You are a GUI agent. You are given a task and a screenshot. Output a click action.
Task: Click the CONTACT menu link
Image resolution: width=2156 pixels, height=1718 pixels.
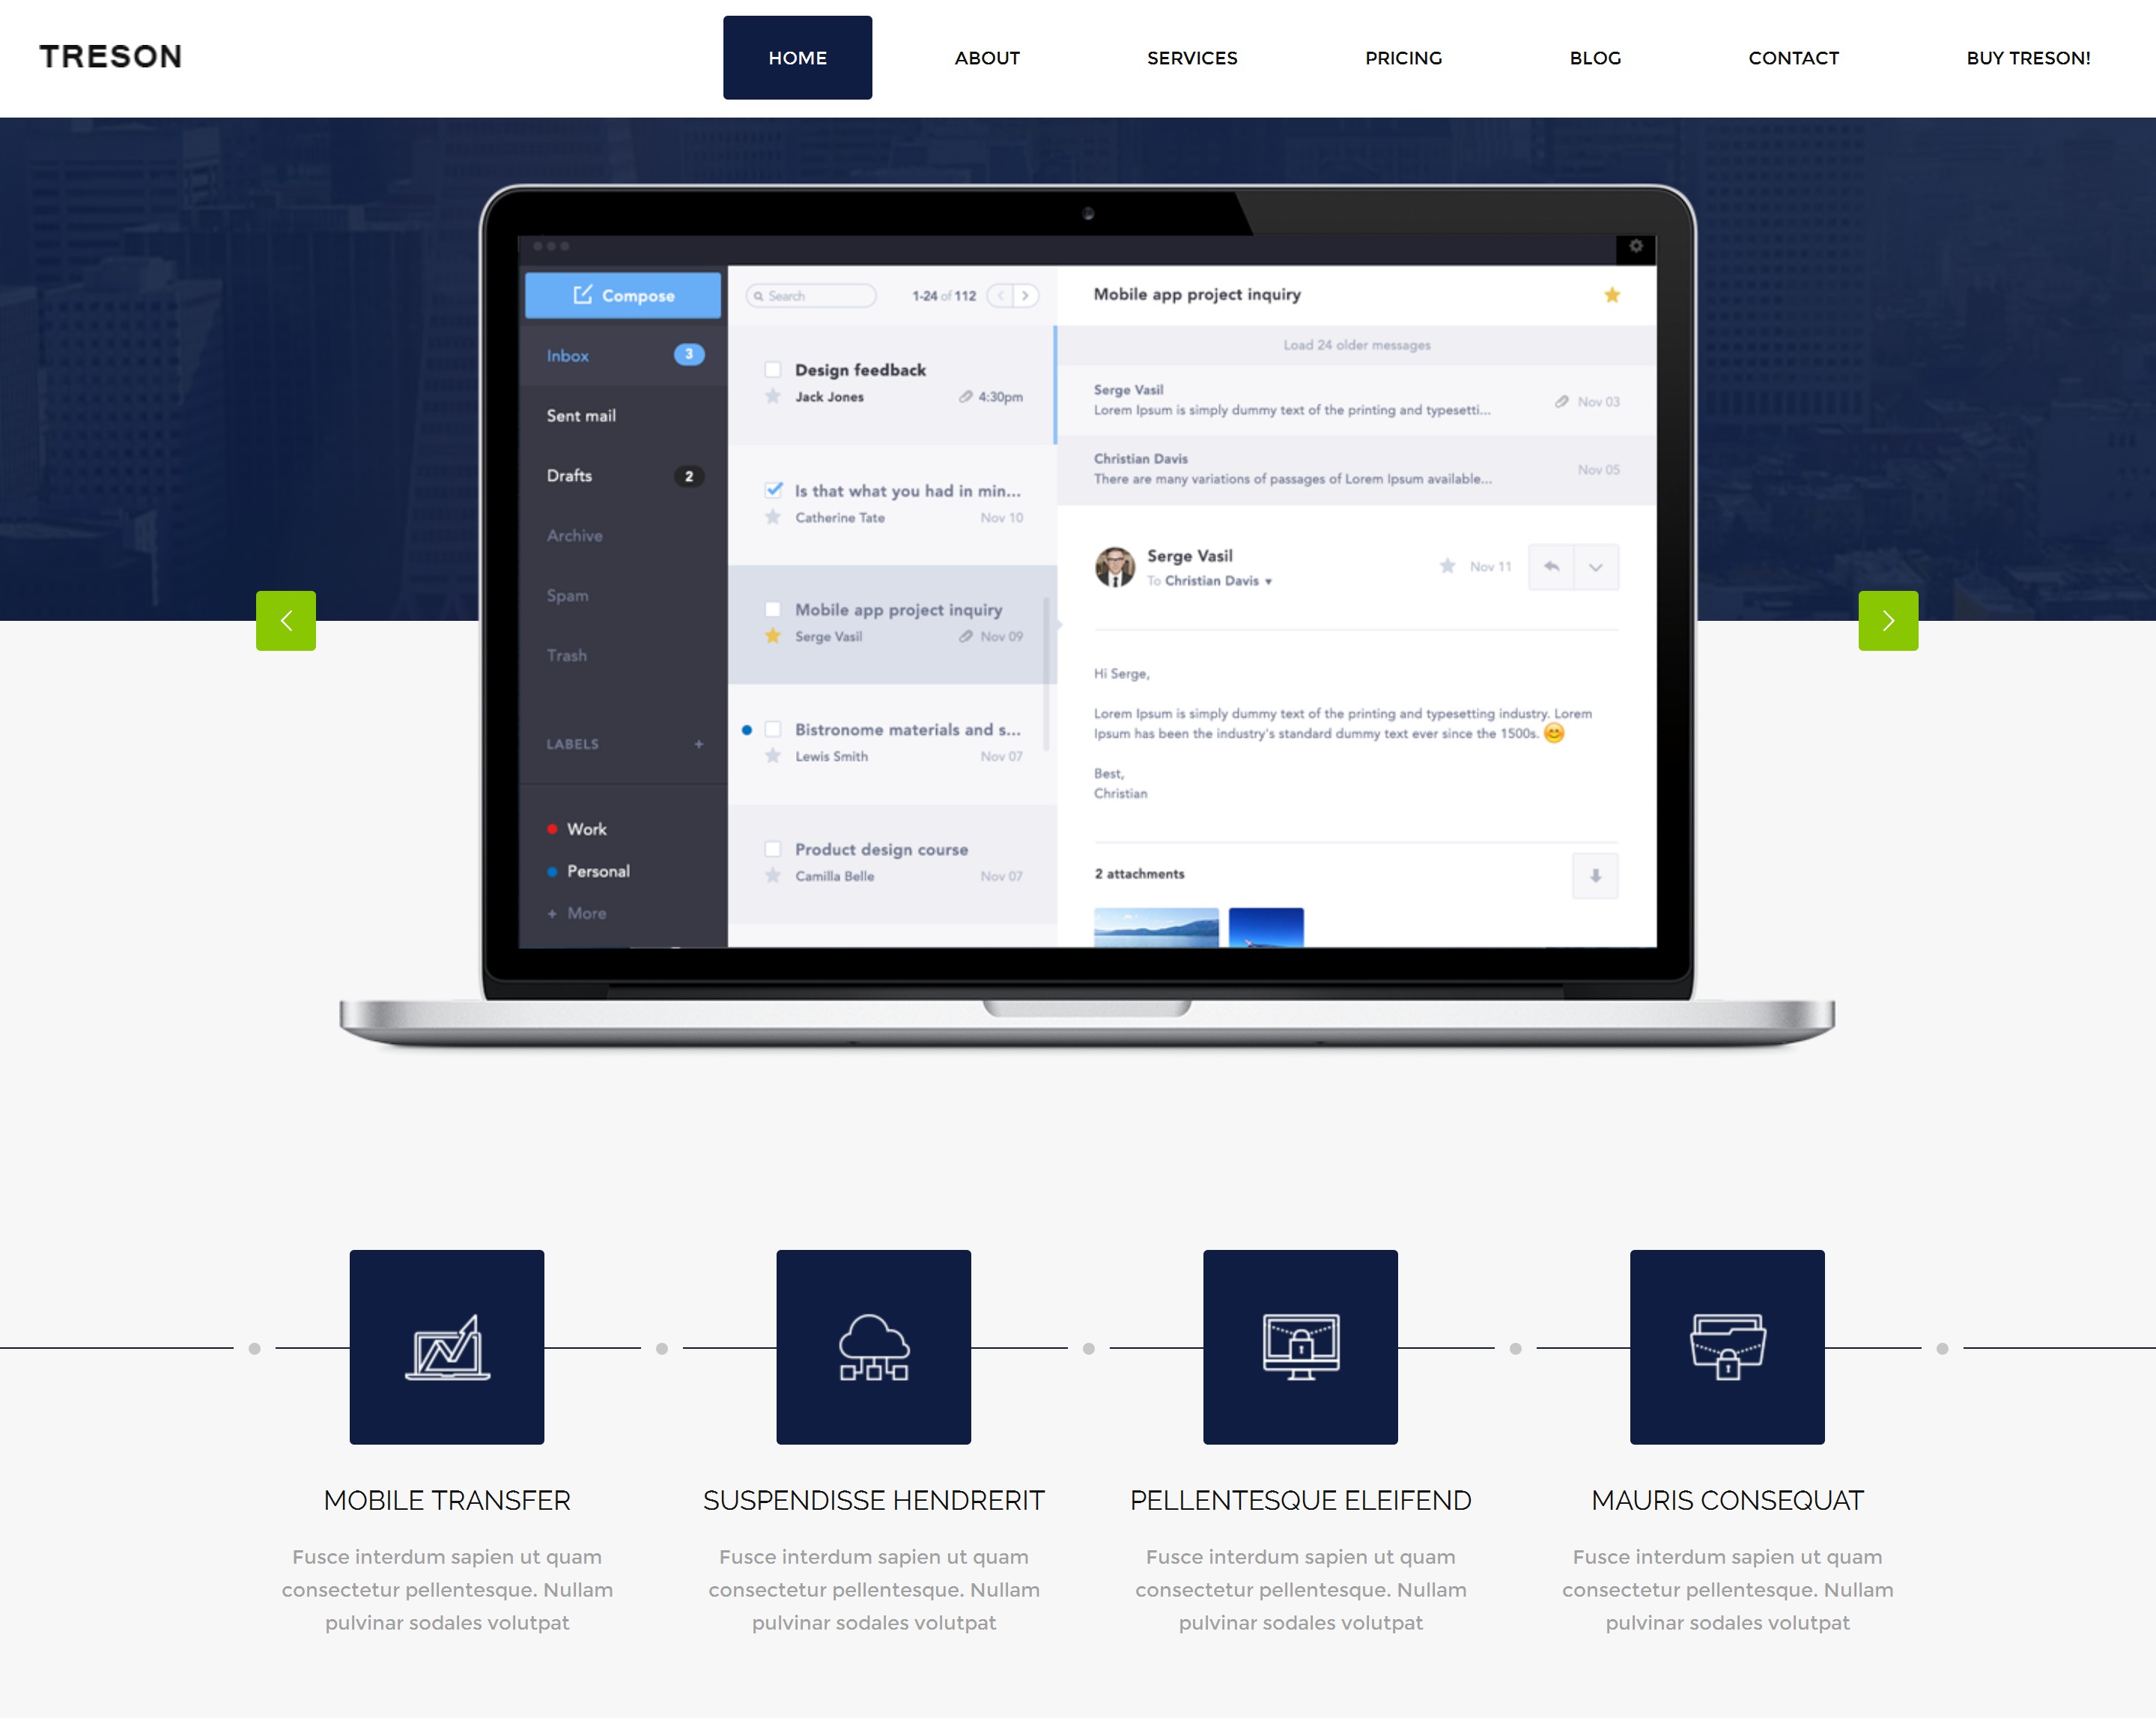tap(1793, 58)
